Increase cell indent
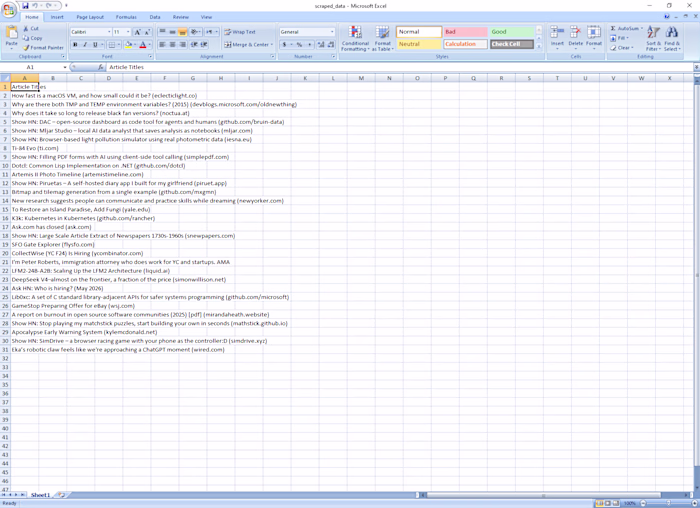The height and width of the screenshot is (508, 700). [204, 45]
